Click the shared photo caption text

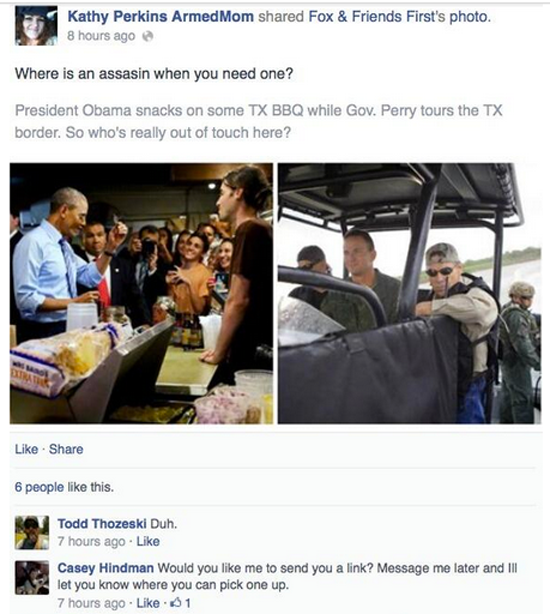258,121
